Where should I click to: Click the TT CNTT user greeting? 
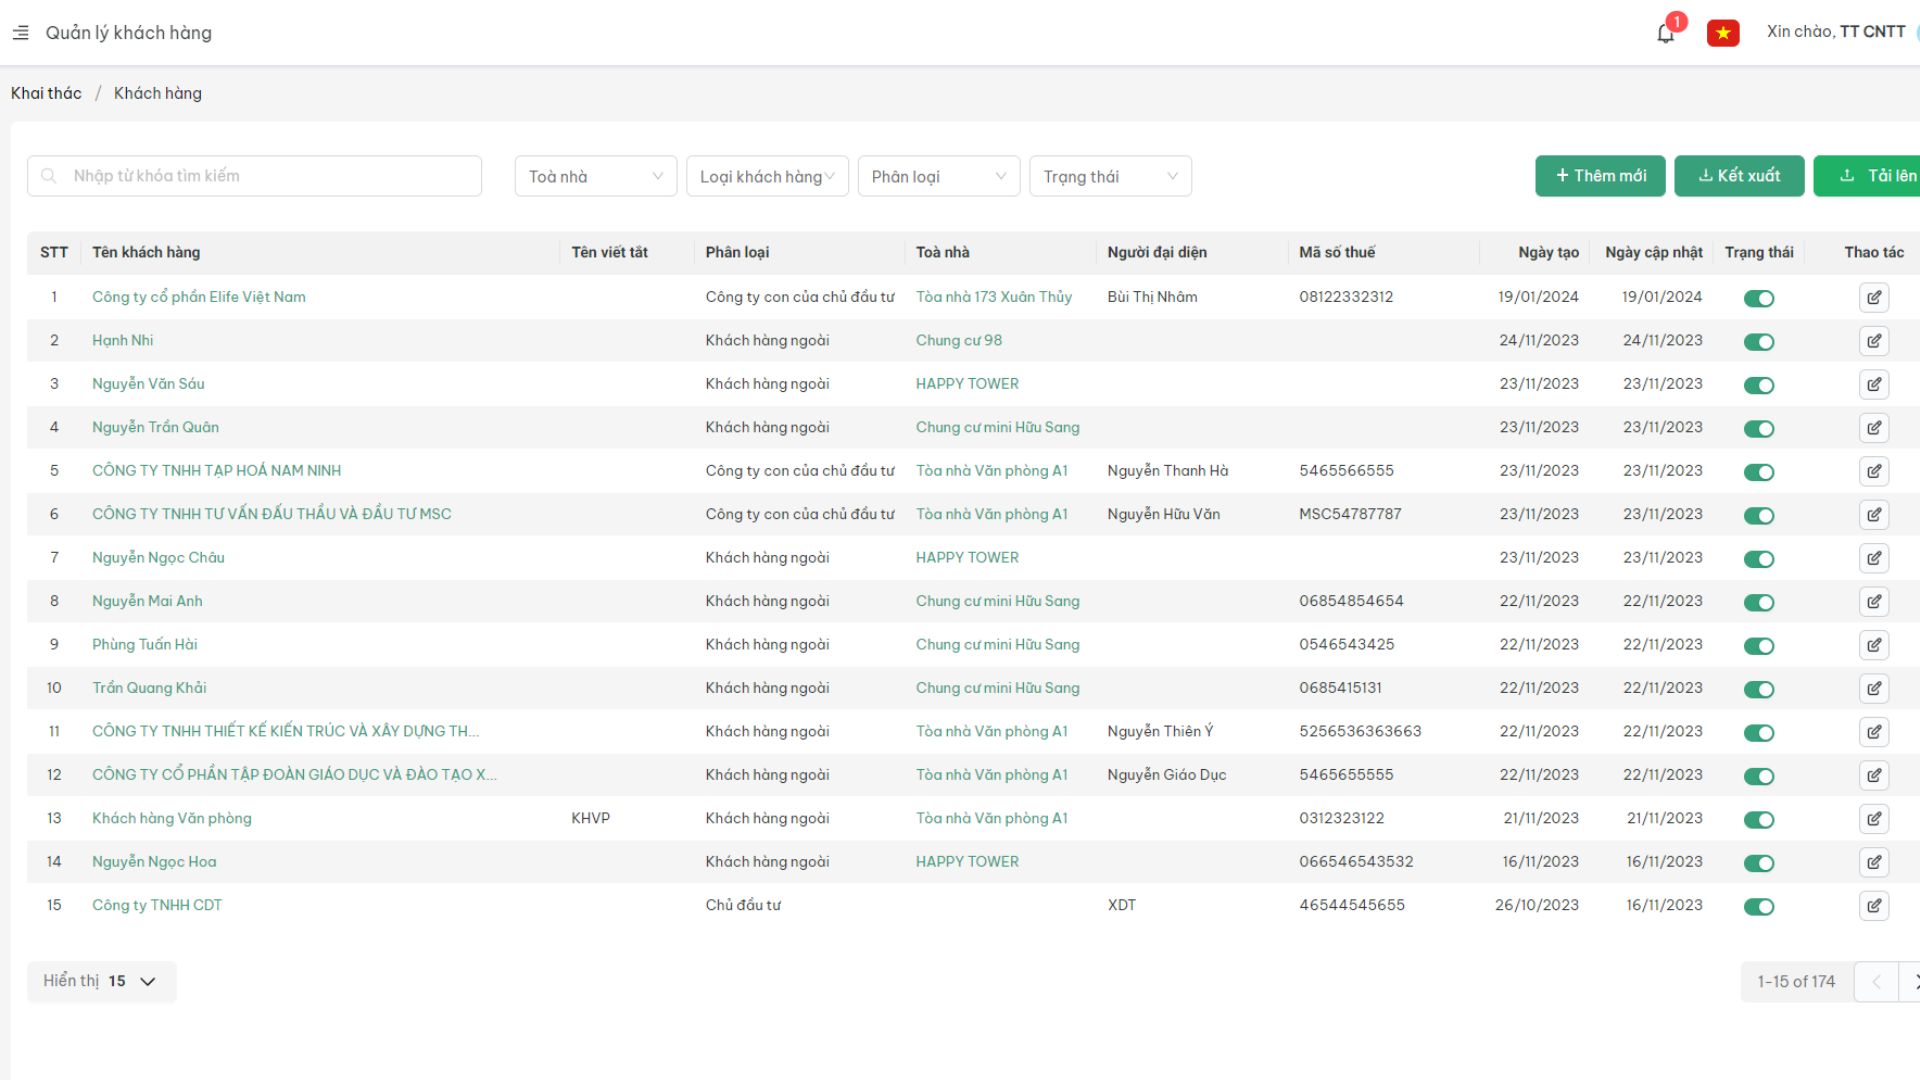(x=1836, y=32)
